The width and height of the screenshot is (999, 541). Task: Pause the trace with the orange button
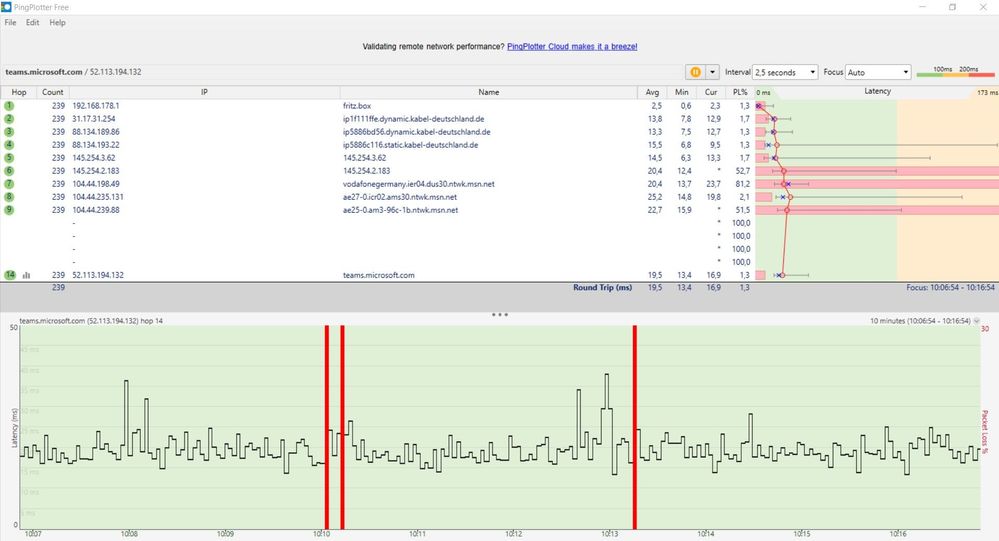point(695,72)
